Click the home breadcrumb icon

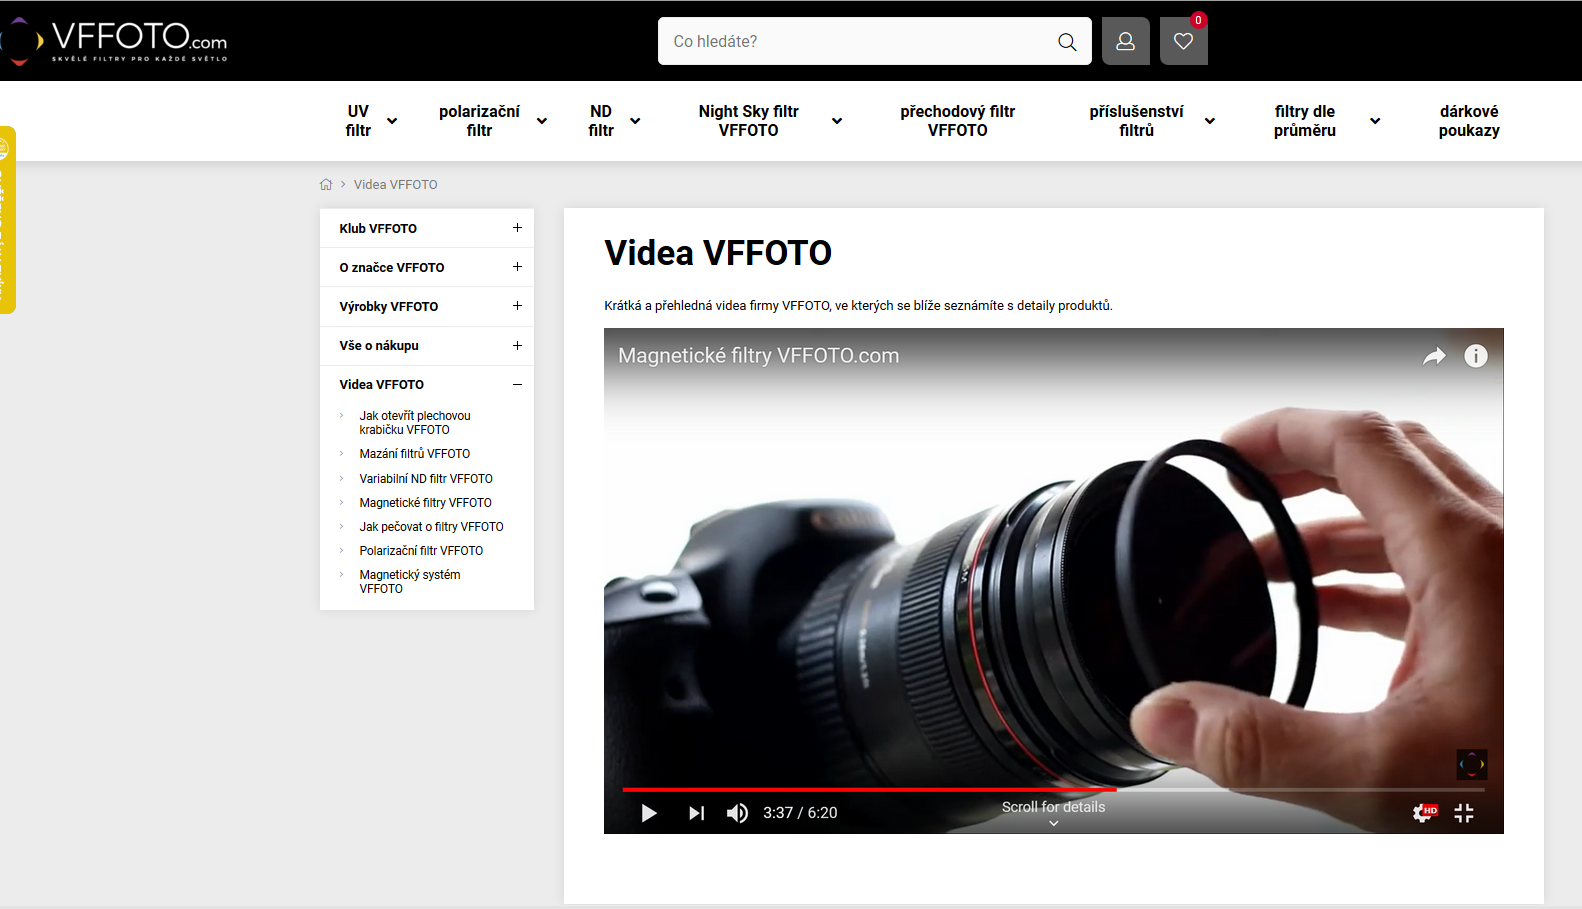[x=326, y=184]
